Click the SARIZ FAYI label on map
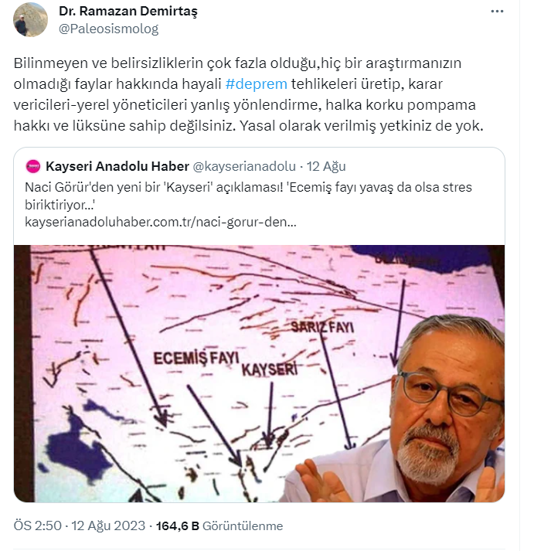This screenshot has width=534, height=551. click(323, 328)
